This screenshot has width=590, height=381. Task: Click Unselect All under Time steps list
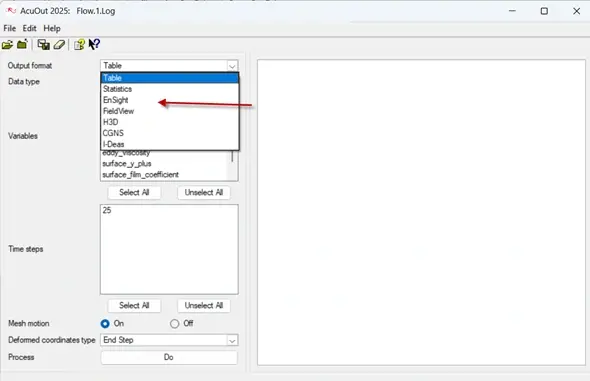click(x=204, y=305)
